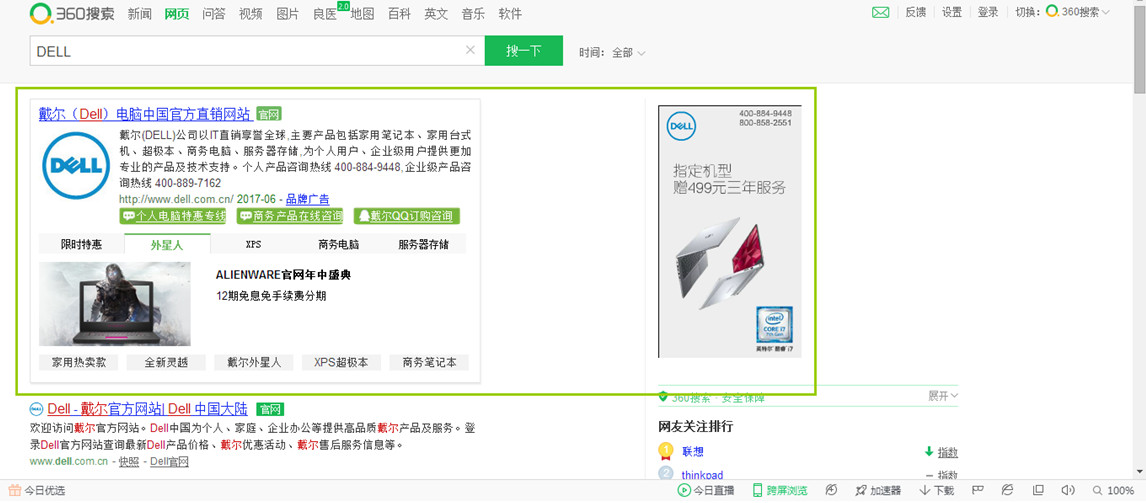The height and width of the screenshot is (503, 1146).
Task: Click the 360搜索 logo at top left
Action: 72,13
